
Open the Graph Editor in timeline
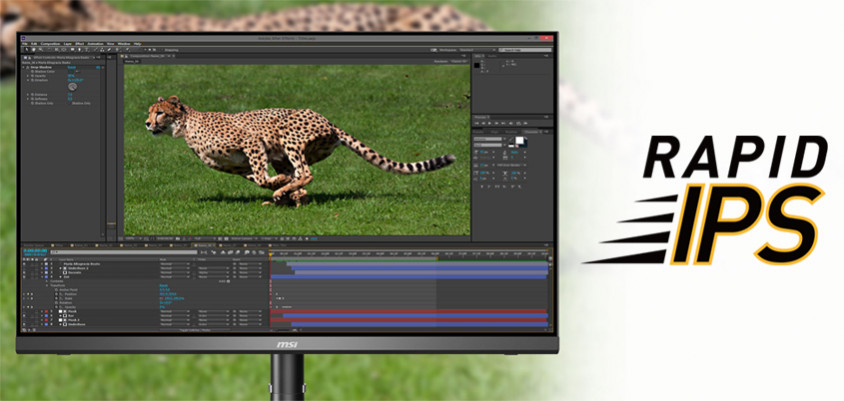coord(262,252)
